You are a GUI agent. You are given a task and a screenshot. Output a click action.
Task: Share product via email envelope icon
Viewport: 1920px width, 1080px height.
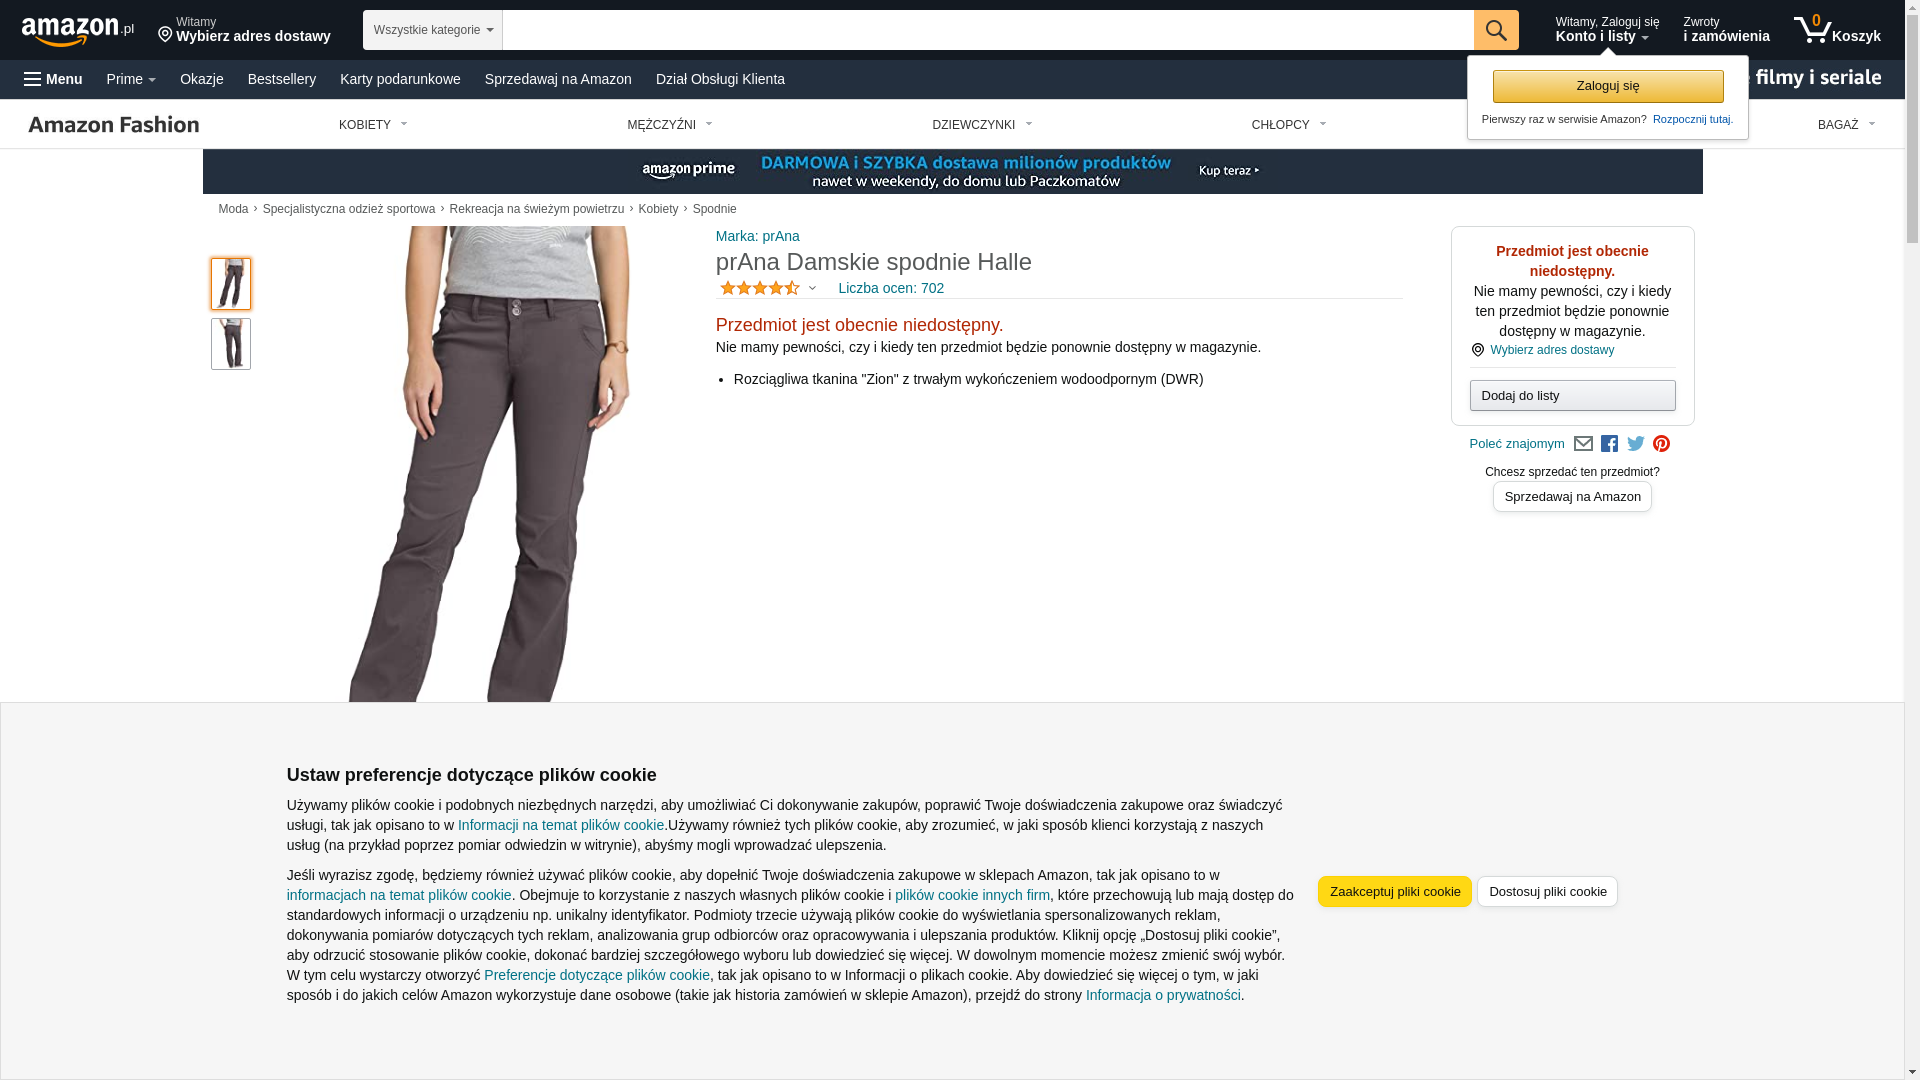pyautogui.click(x=1583, y=444)
